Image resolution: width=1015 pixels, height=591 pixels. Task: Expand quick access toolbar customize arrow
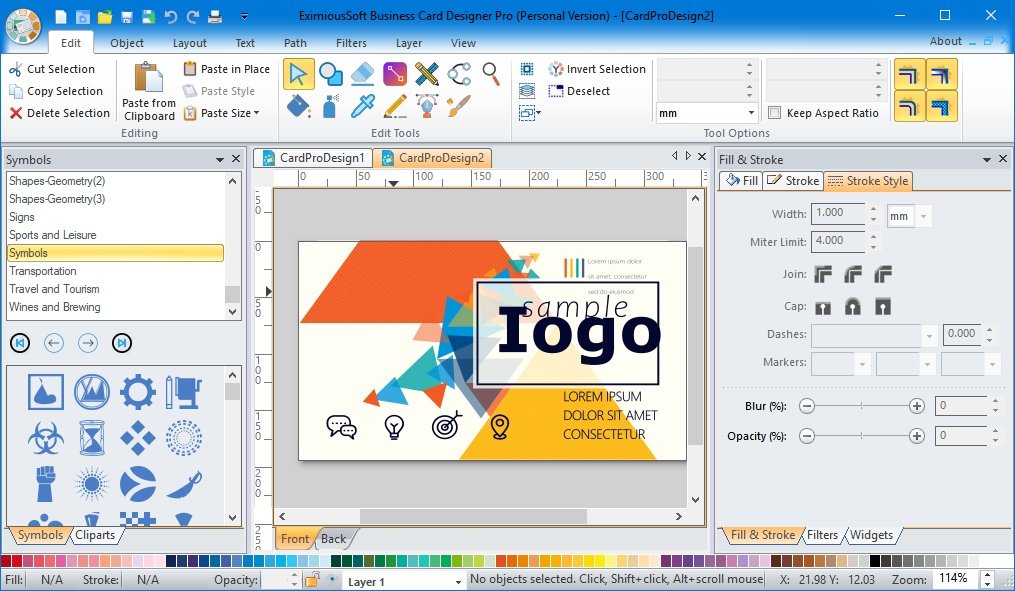point(244,16)
